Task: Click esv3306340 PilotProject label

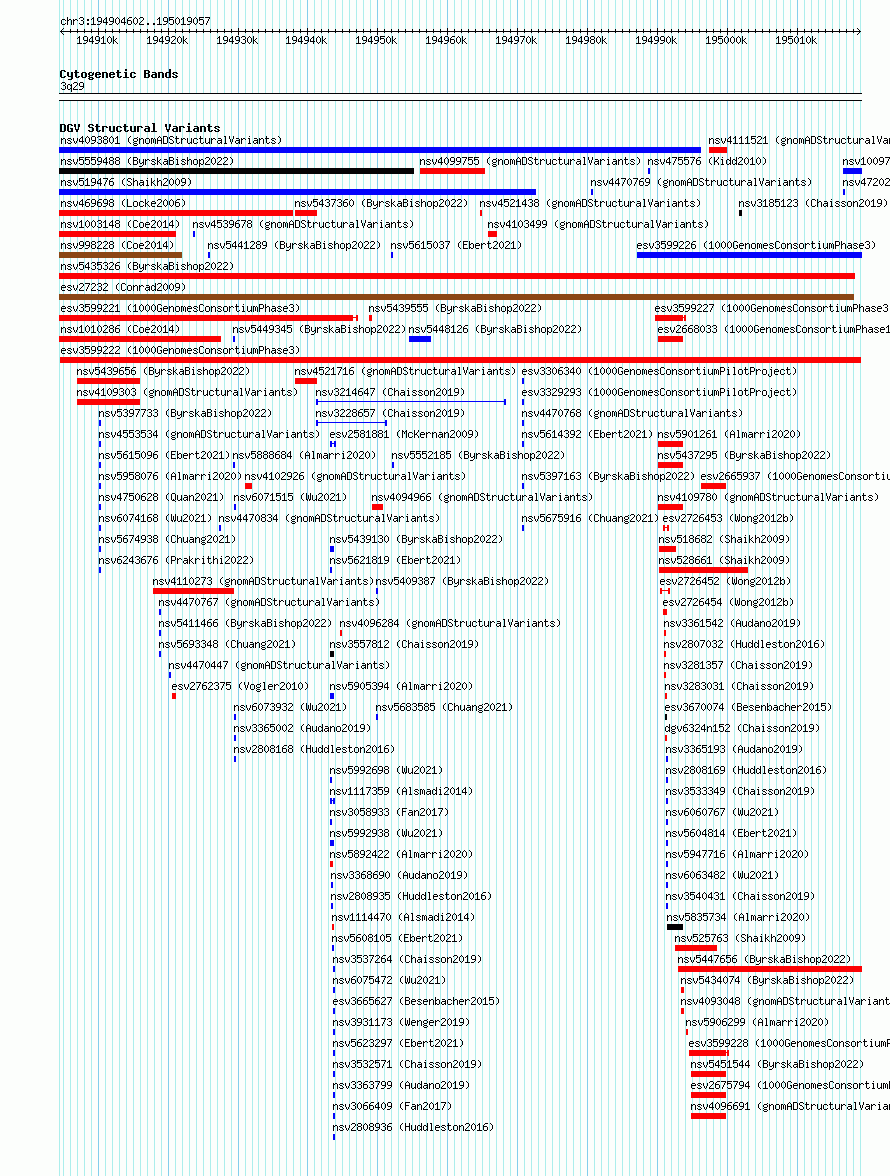Action: (659, 371)
